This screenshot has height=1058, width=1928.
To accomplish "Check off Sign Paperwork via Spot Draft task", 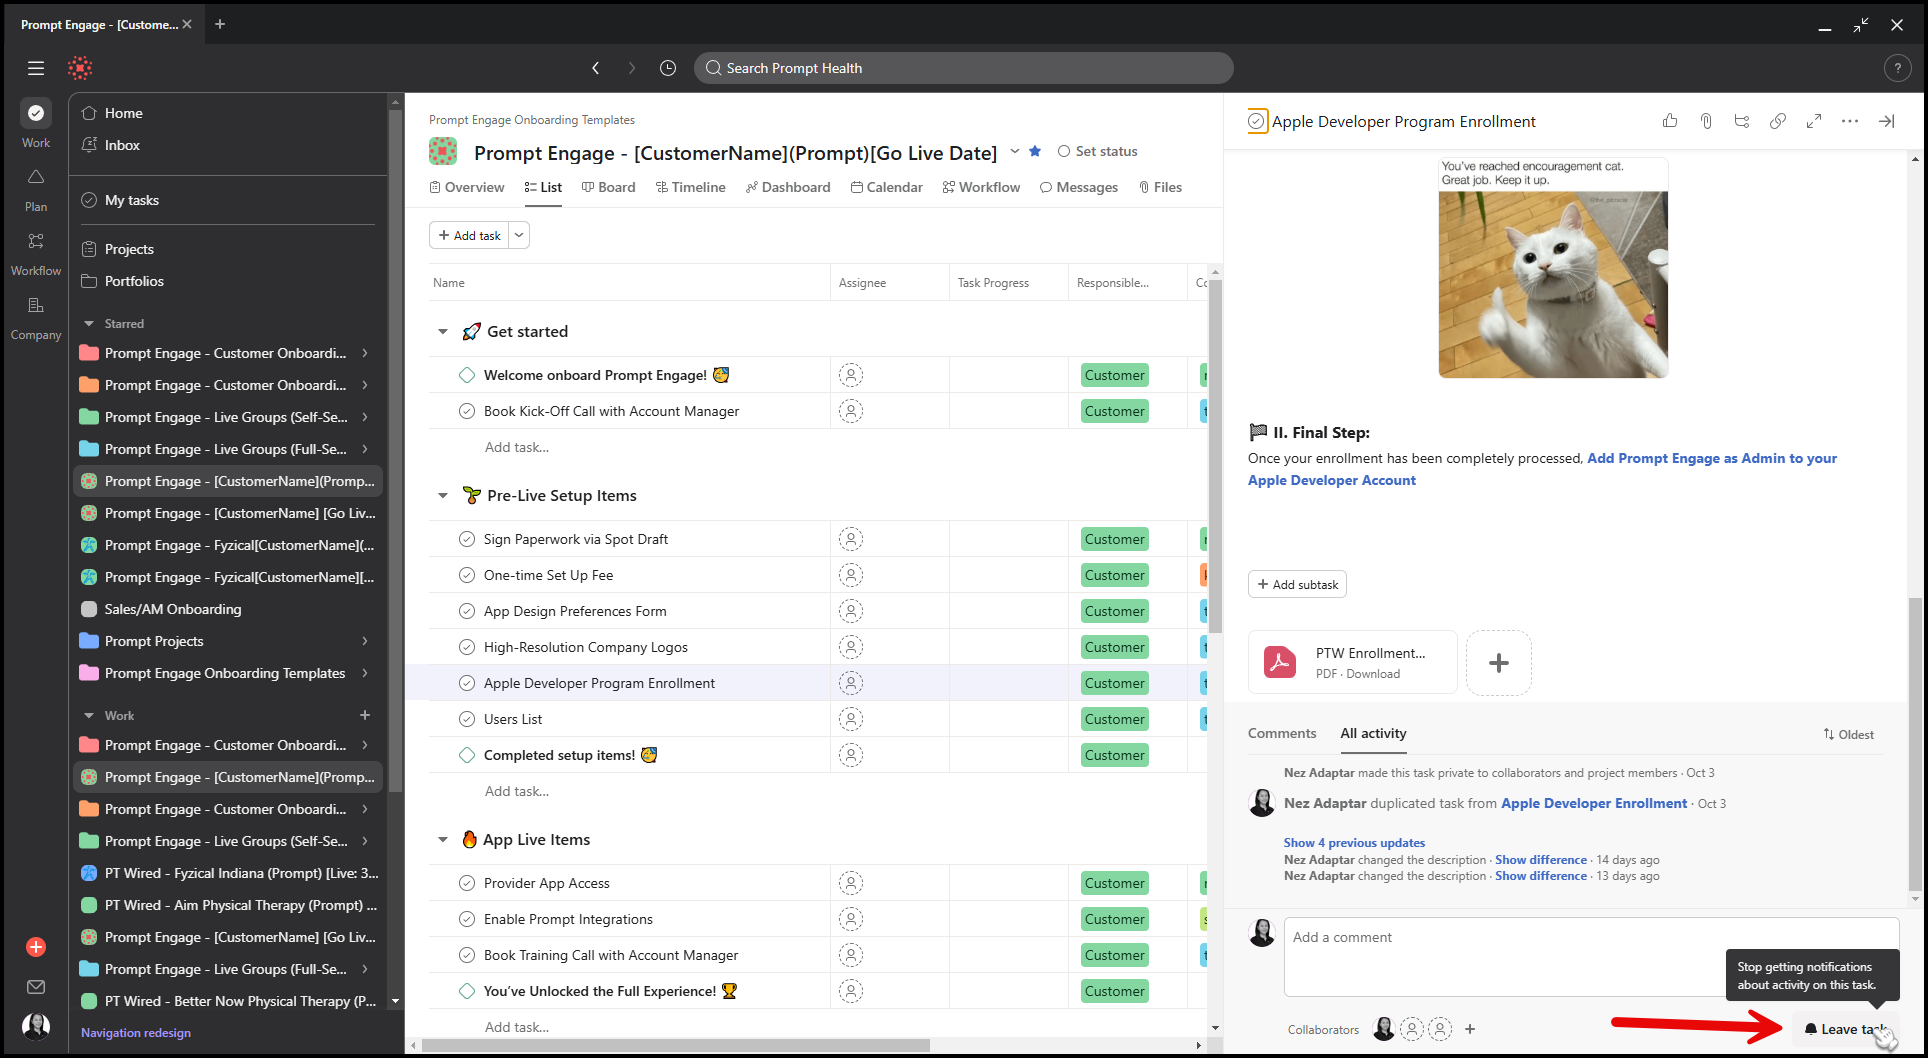I will click(467, 539).
